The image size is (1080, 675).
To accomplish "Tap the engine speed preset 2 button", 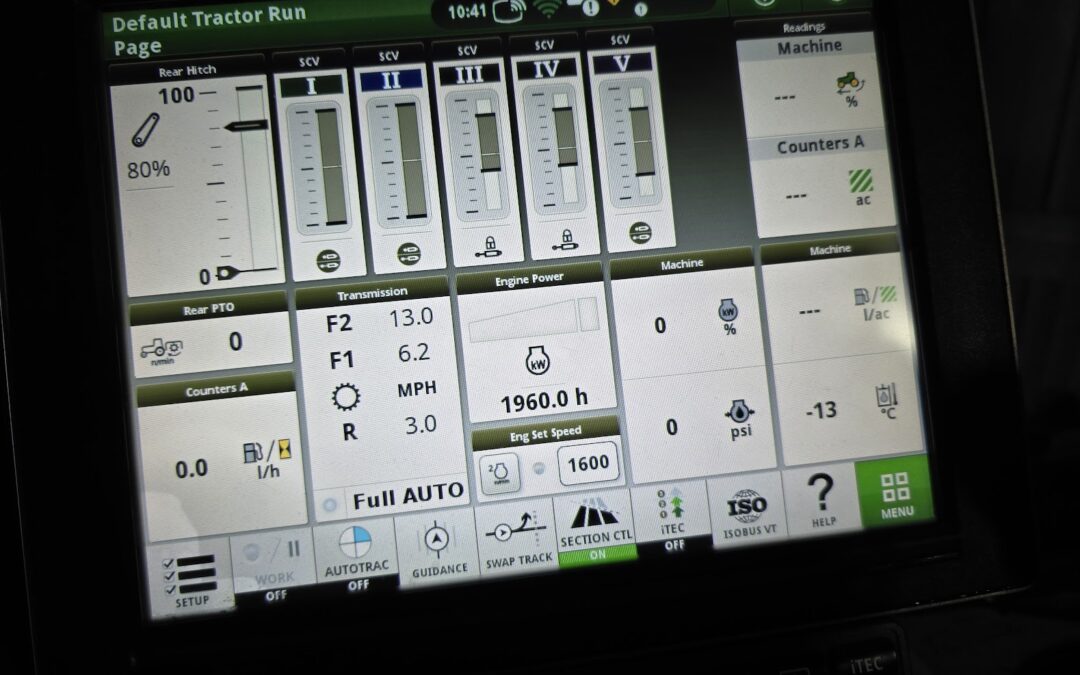I will coord(499,472).
